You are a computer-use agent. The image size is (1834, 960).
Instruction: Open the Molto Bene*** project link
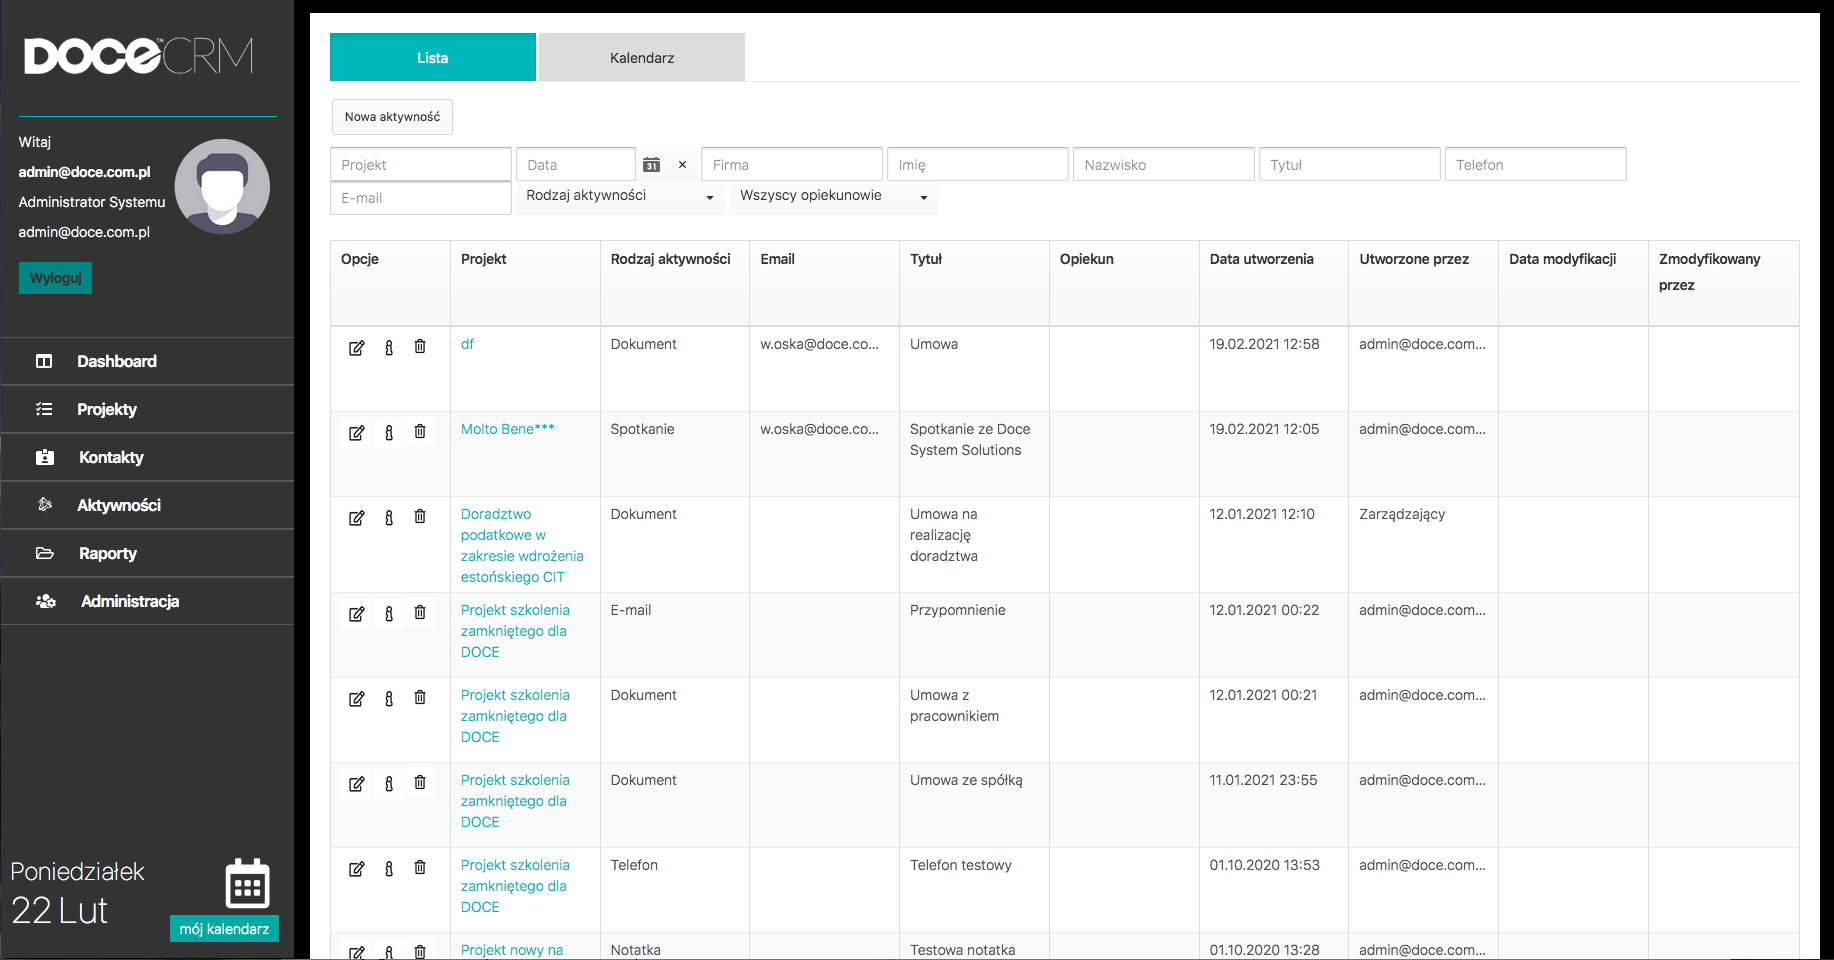click(507, 429)
